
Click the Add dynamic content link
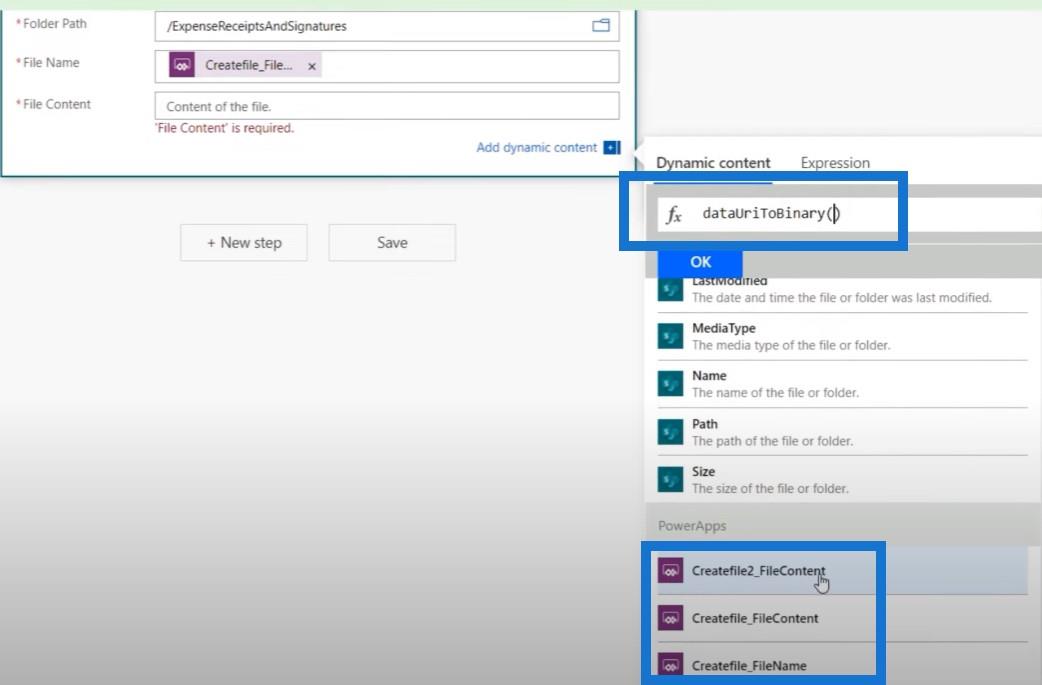536,147
